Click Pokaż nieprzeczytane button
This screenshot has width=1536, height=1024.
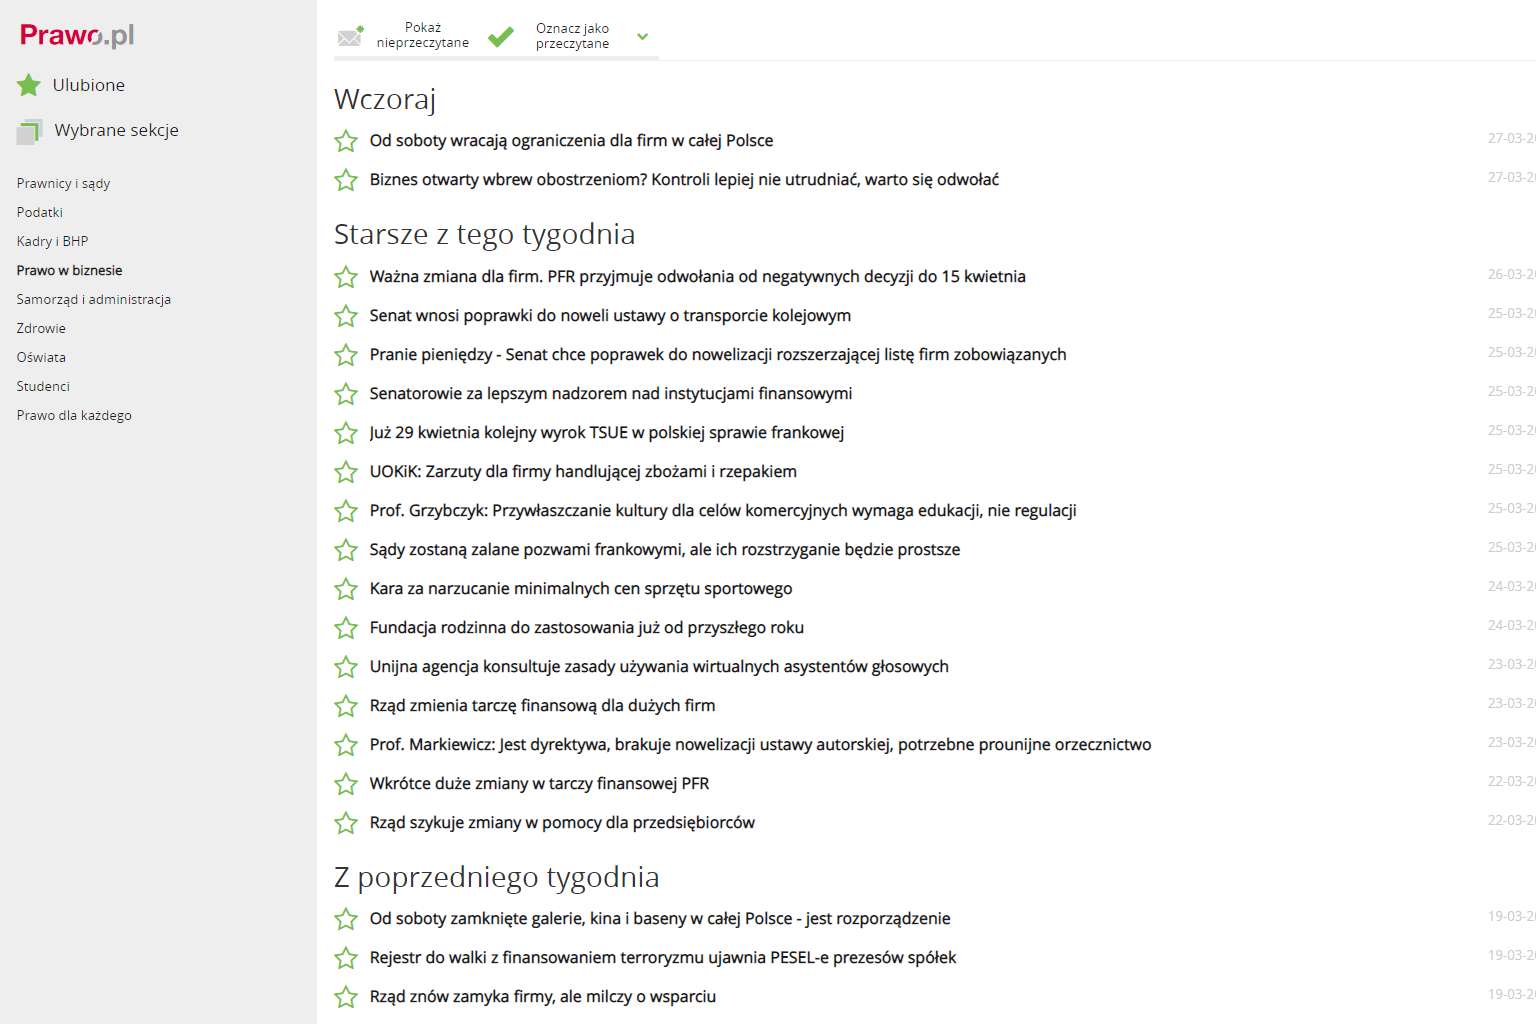click(x=422, y=36)
